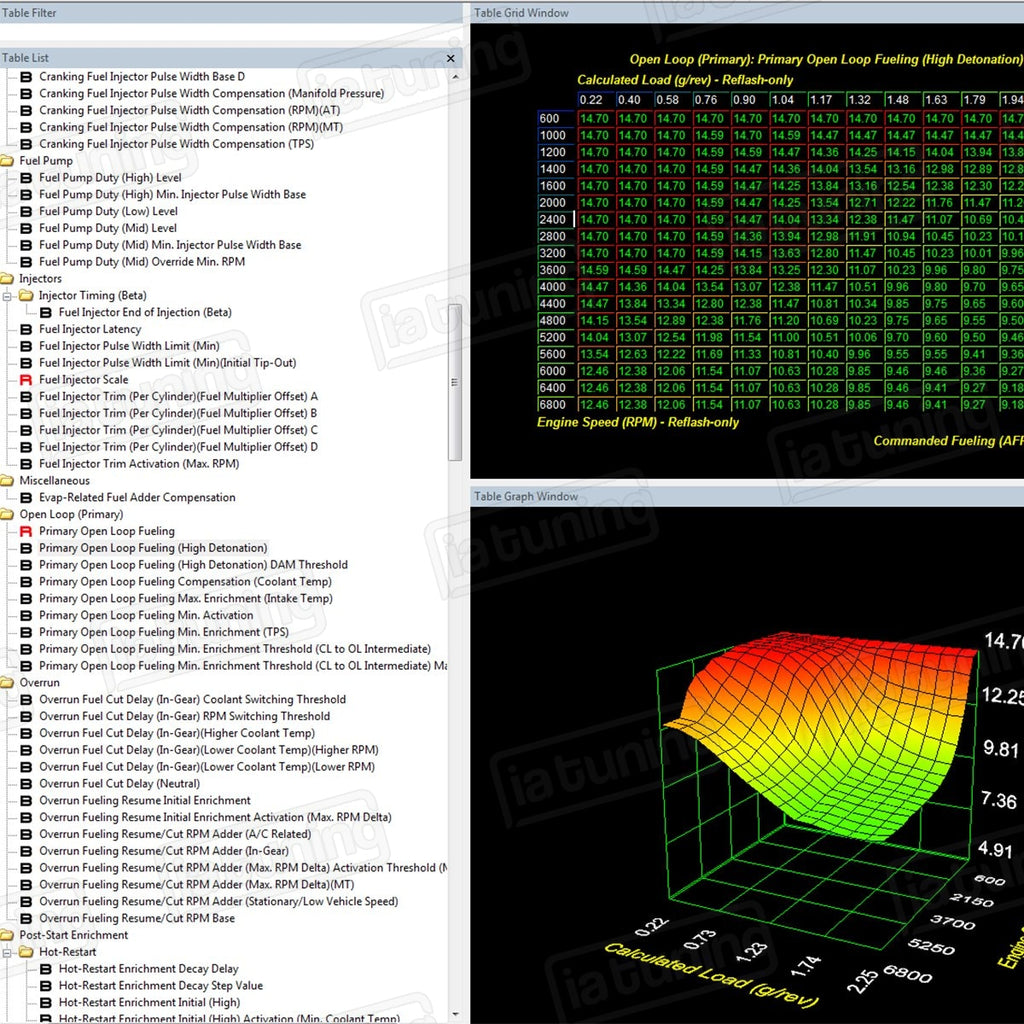Image resolution: width=1024 pixels, height=1024 pixels.
Task: Select Overrun Fueling Resume/Cut RPM Base table
Action: tap(137, 918)
